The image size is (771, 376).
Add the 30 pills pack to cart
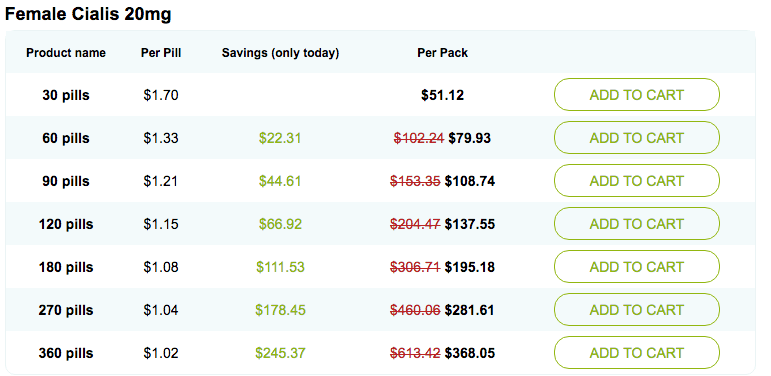pyautogui.click(x=637, y=94)
